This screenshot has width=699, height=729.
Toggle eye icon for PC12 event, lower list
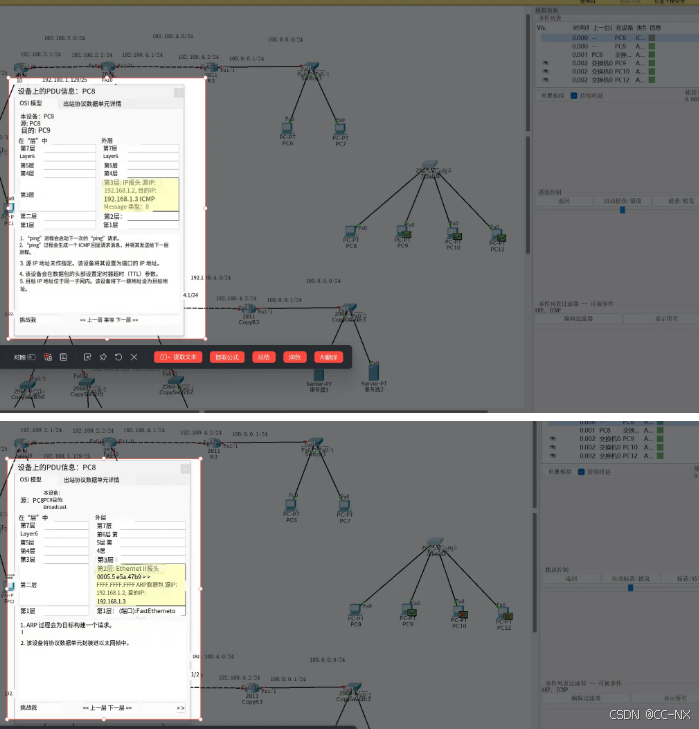(x=553, y=456)
